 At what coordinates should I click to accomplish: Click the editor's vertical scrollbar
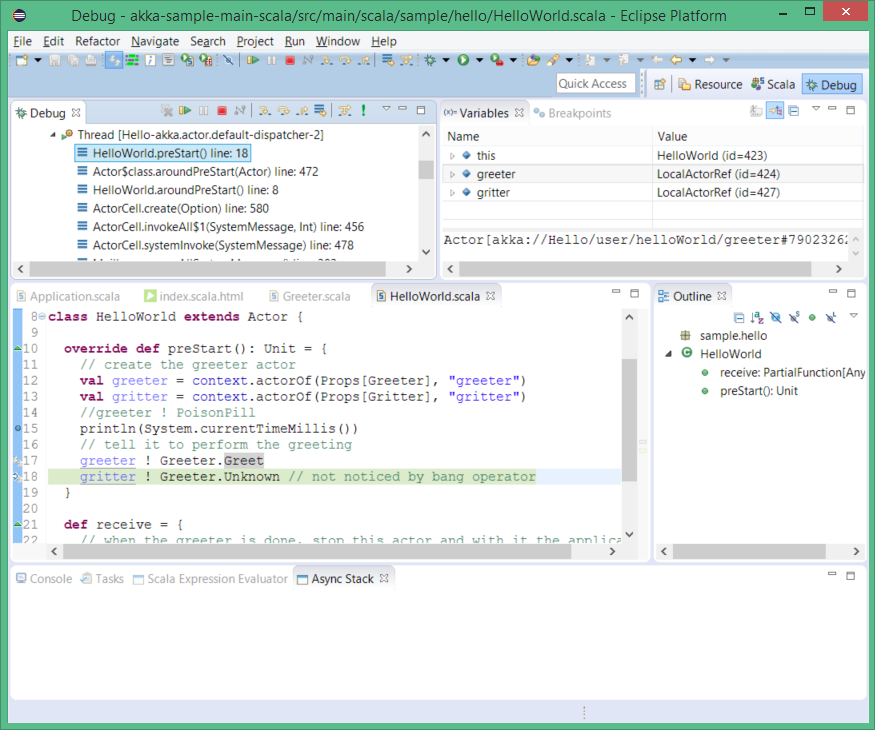click(628, 420)
